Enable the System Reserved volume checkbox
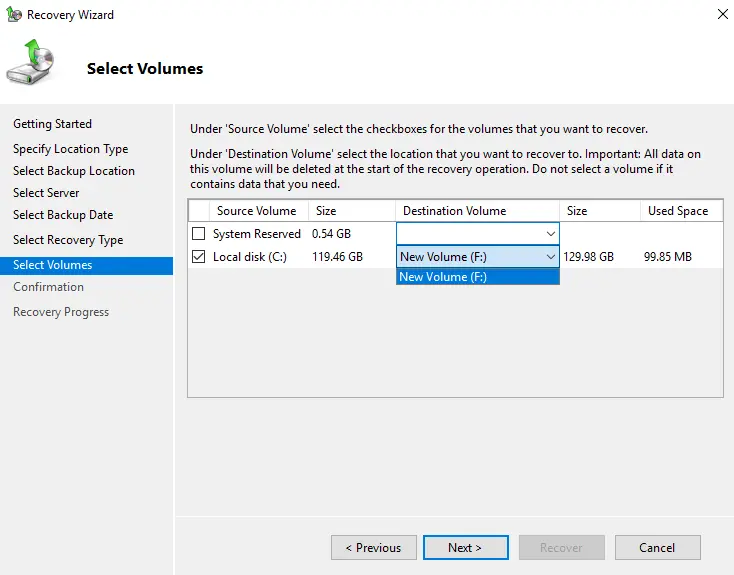The height and width of the screenshot is (575, 734). click(198, 234)
